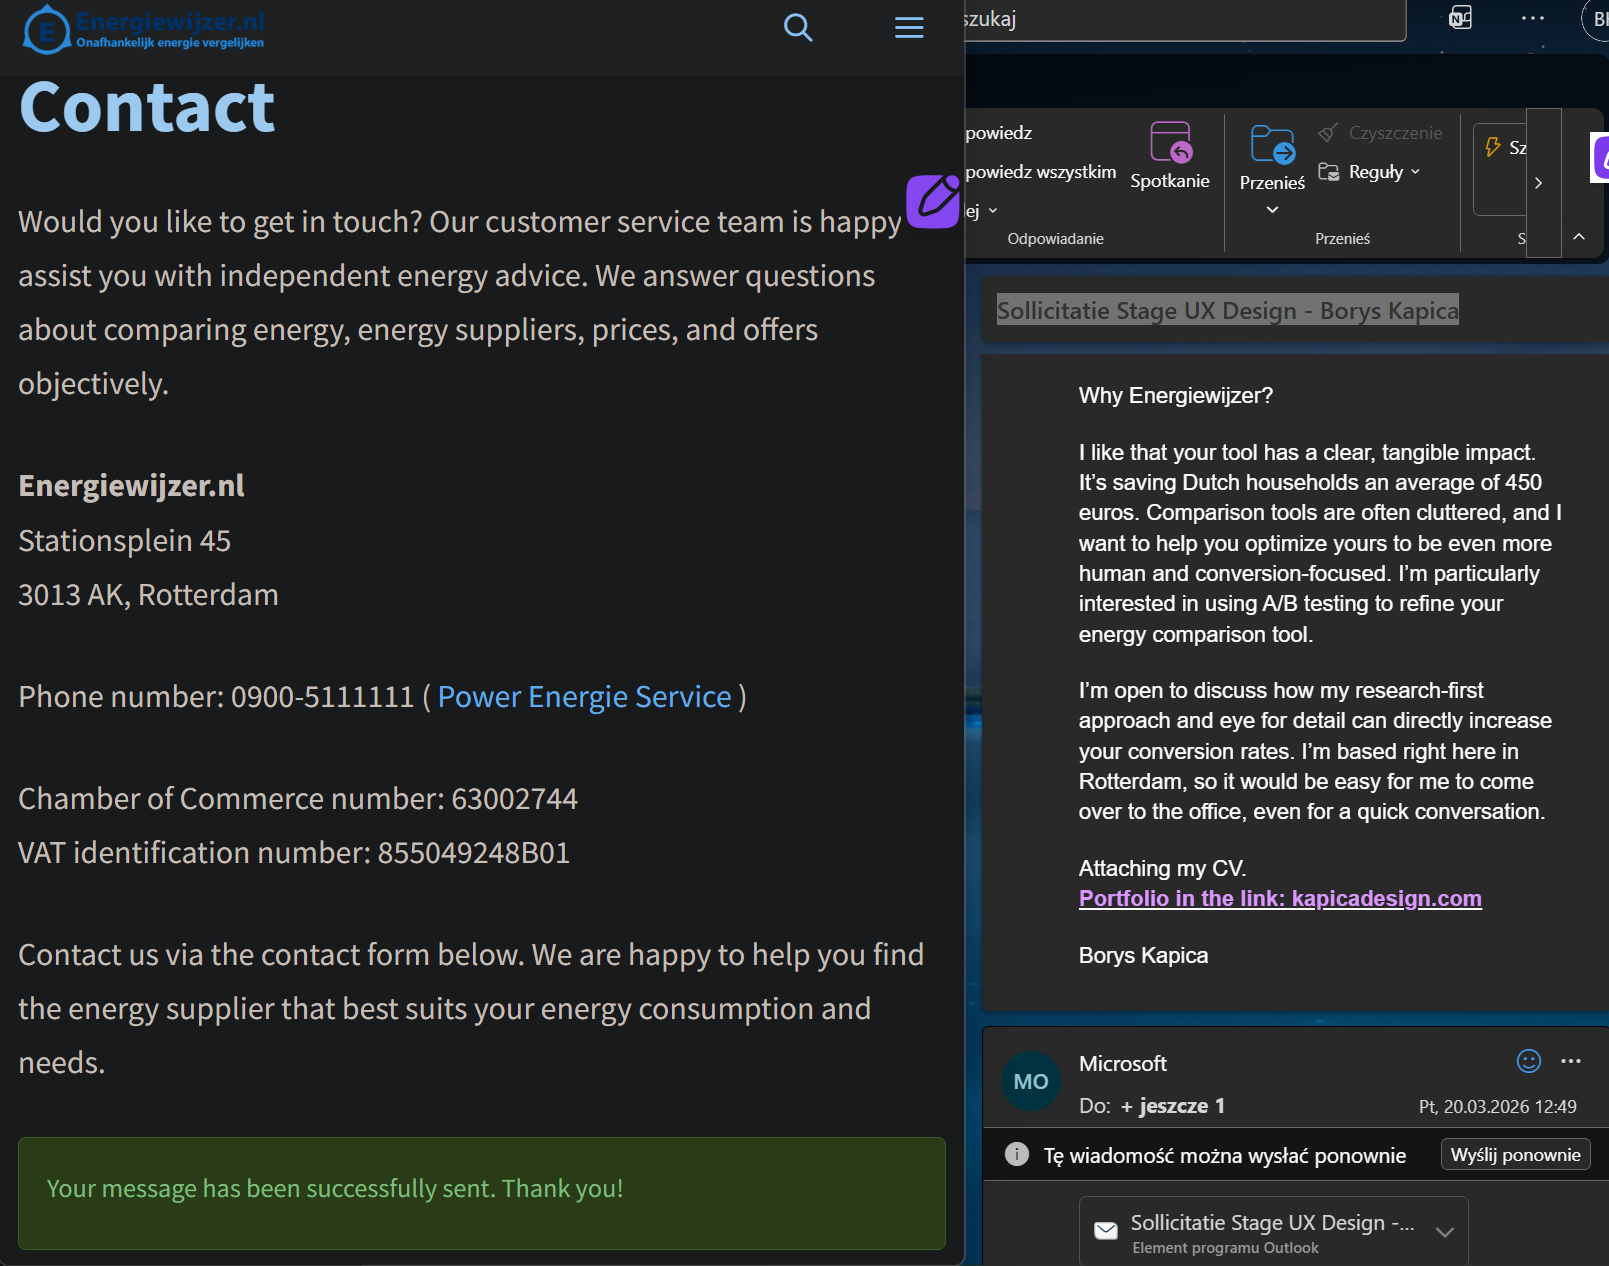The image size is (1609, 1266).
Task: Open more actions for the Microsoft message
Action: 1571,1061
